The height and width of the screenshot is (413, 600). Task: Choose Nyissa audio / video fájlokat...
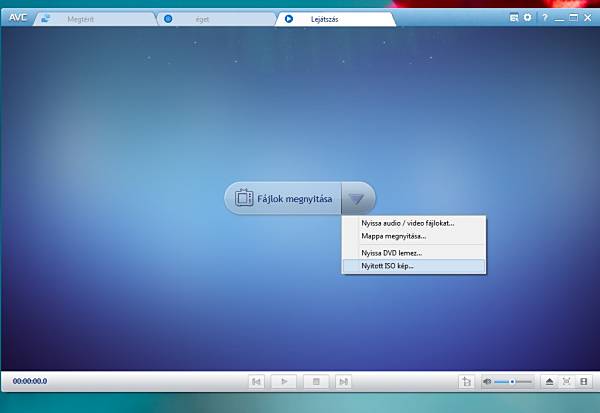tap(414, 223)
